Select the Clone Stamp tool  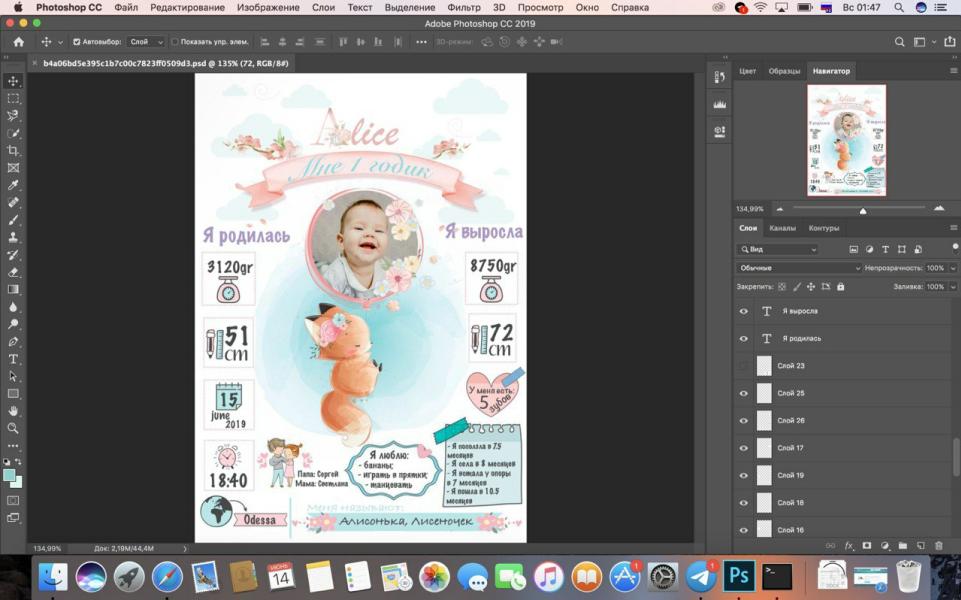tap(13, 237)
